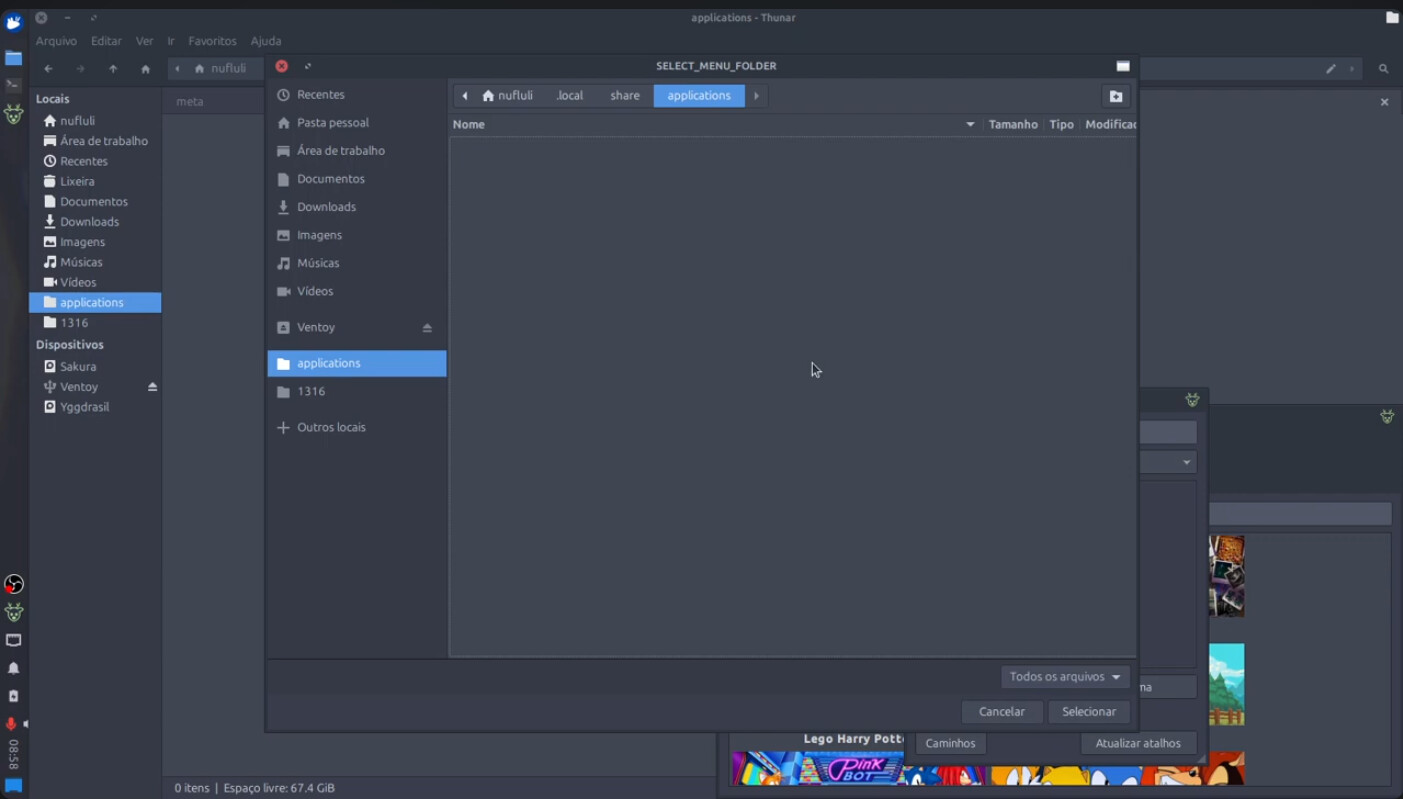Click path bar left scroll arrow
Viewport: 1403px width, 799px height.
point(465,96)
